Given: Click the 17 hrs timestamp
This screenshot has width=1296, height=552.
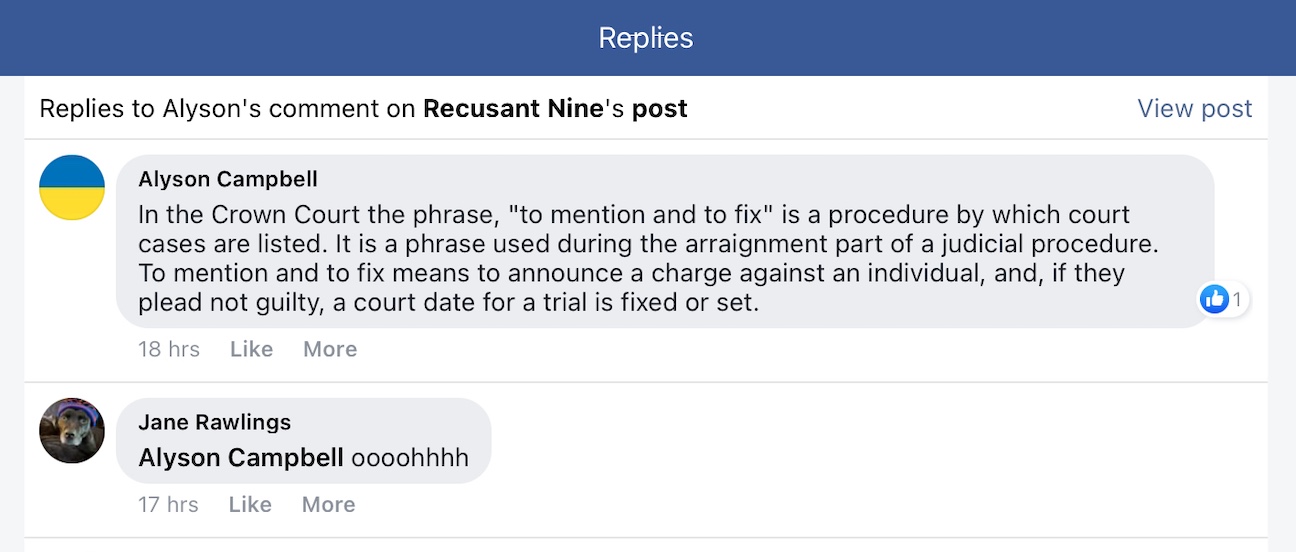Looking at the screenshot, I should [168, 505].
